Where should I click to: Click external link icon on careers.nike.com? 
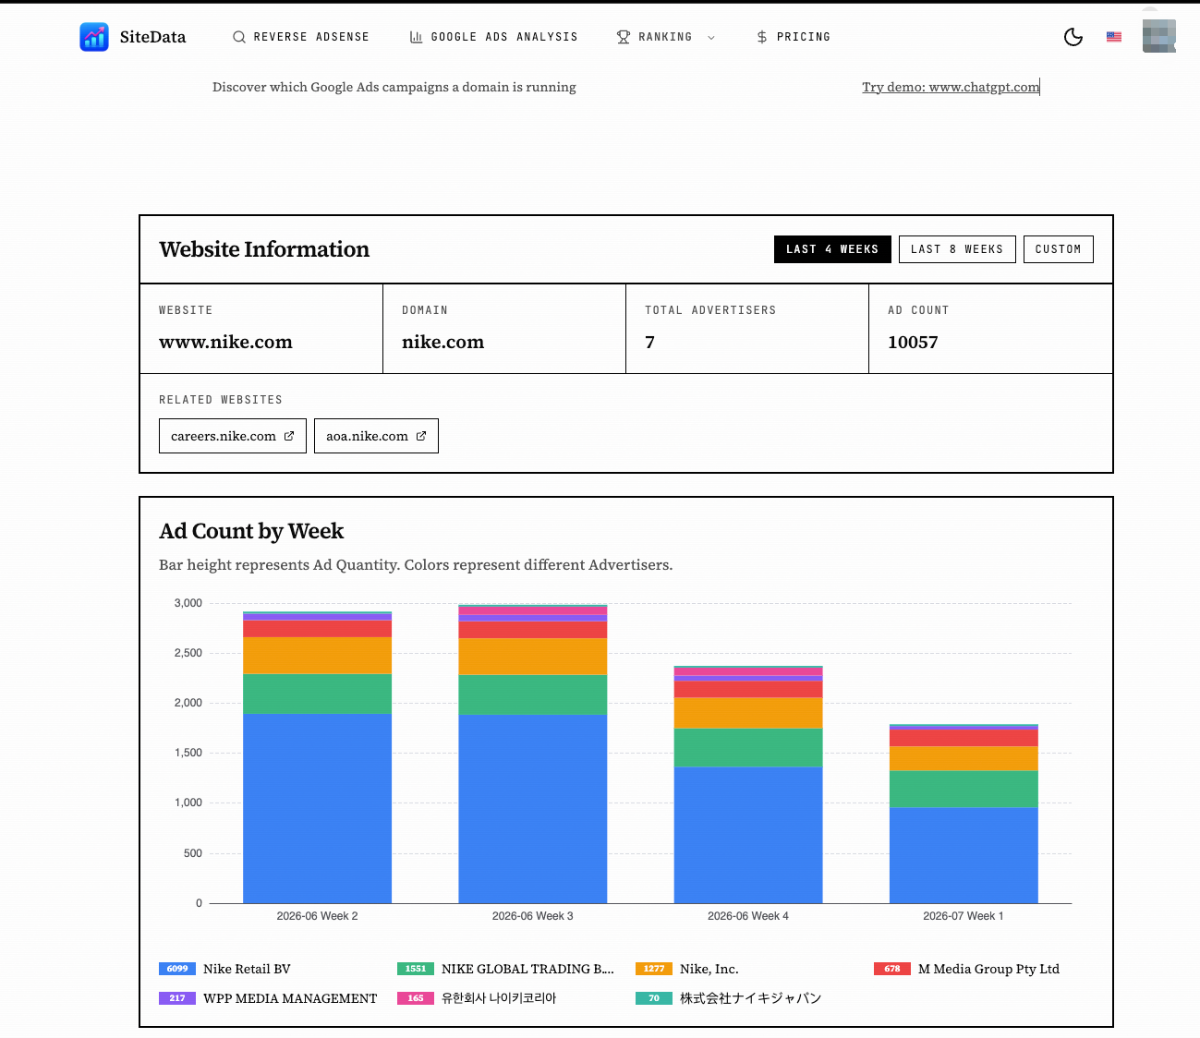[x=289, y=436]
